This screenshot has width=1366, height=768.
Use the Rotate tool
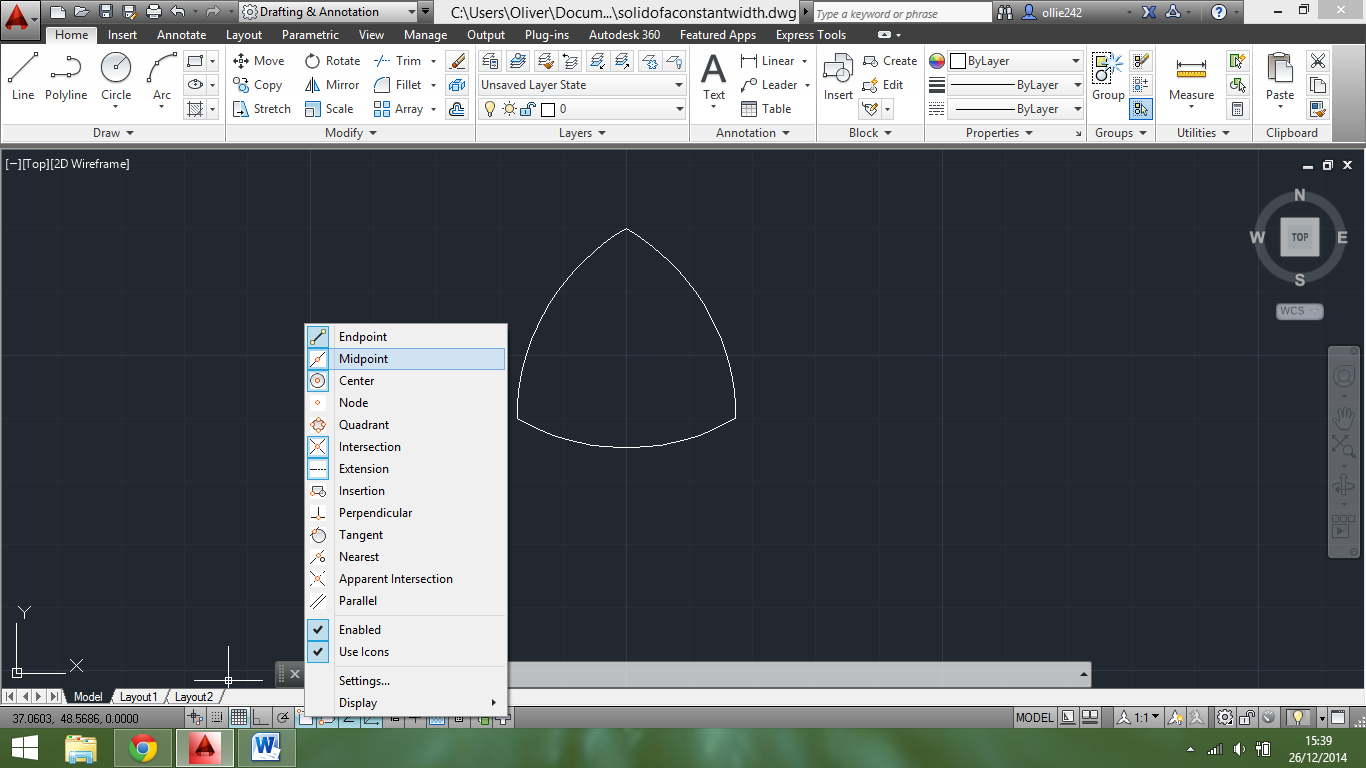(x=332, y=61)
